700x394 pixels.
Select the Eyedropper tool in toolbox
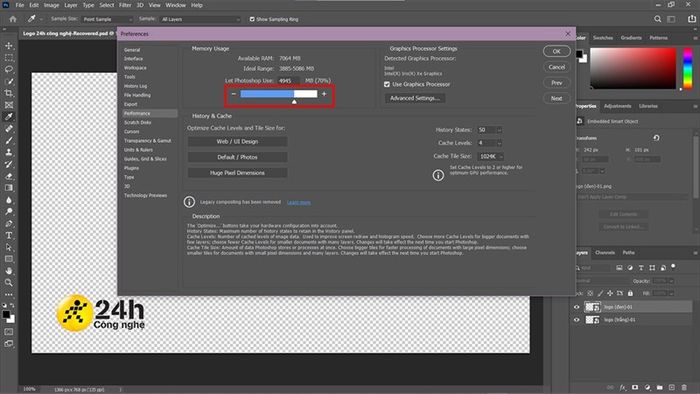click(9, 116)
